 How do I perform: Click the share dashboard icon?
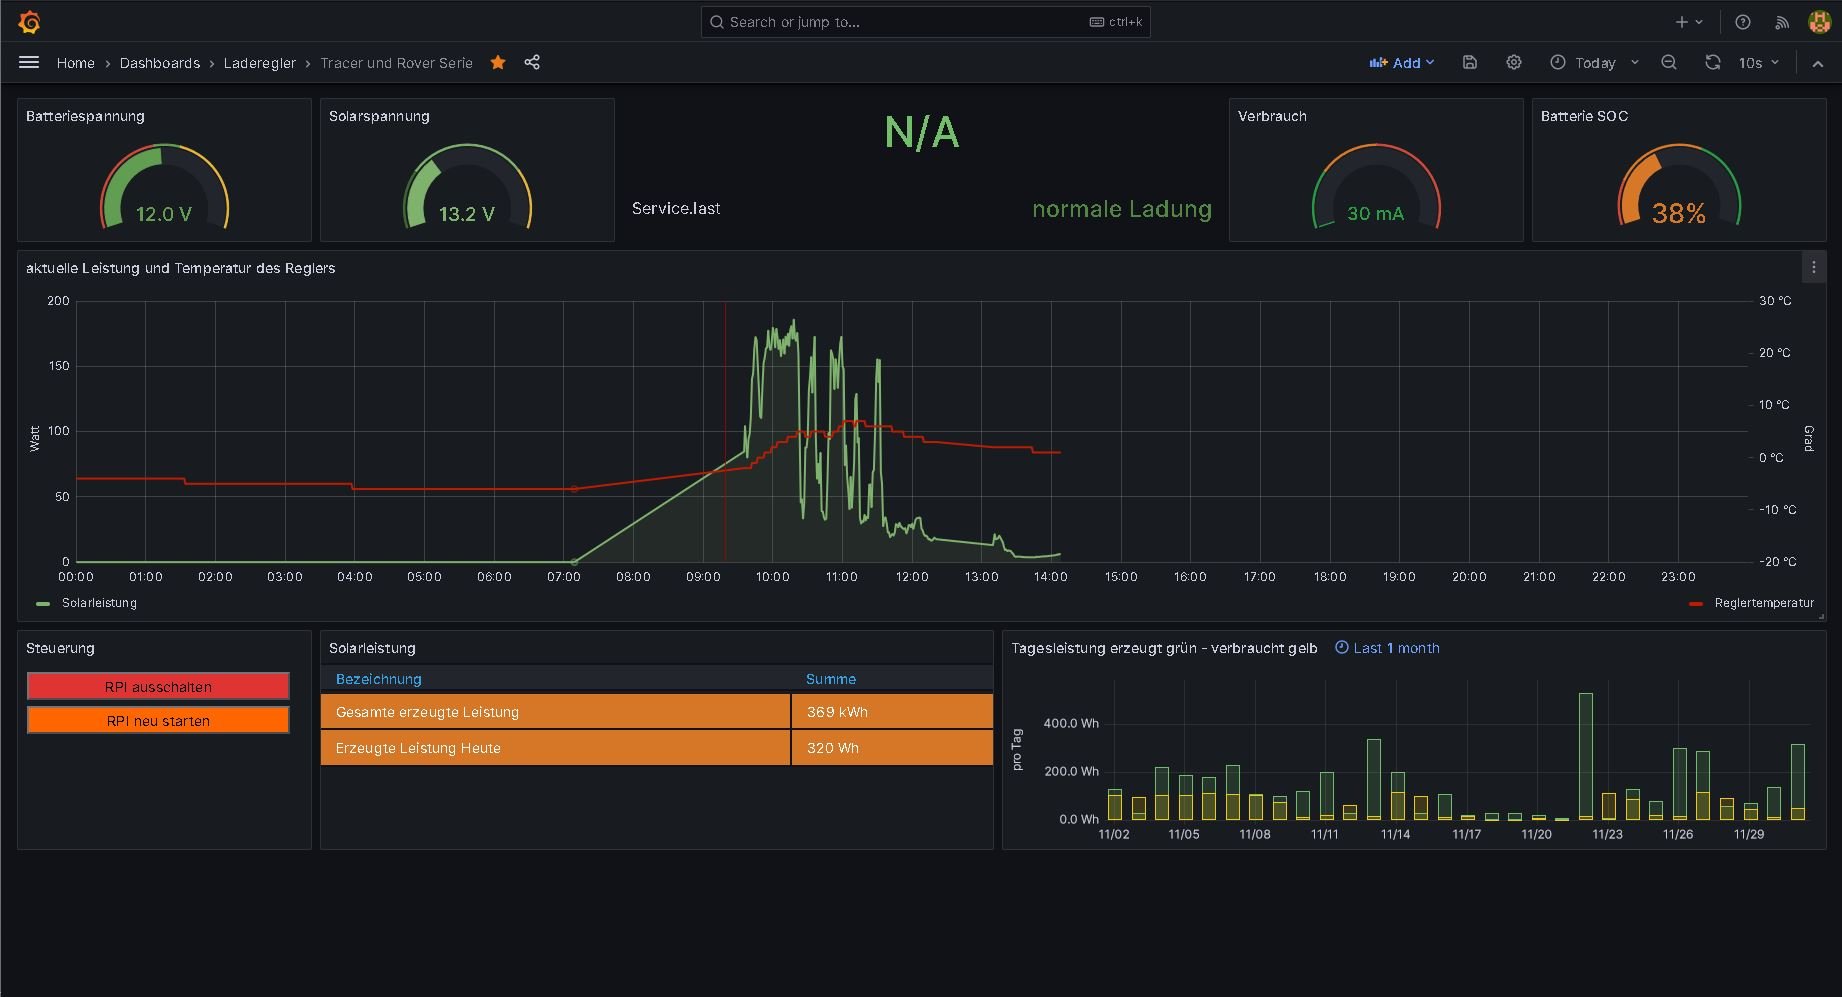[x=532, y=62]
